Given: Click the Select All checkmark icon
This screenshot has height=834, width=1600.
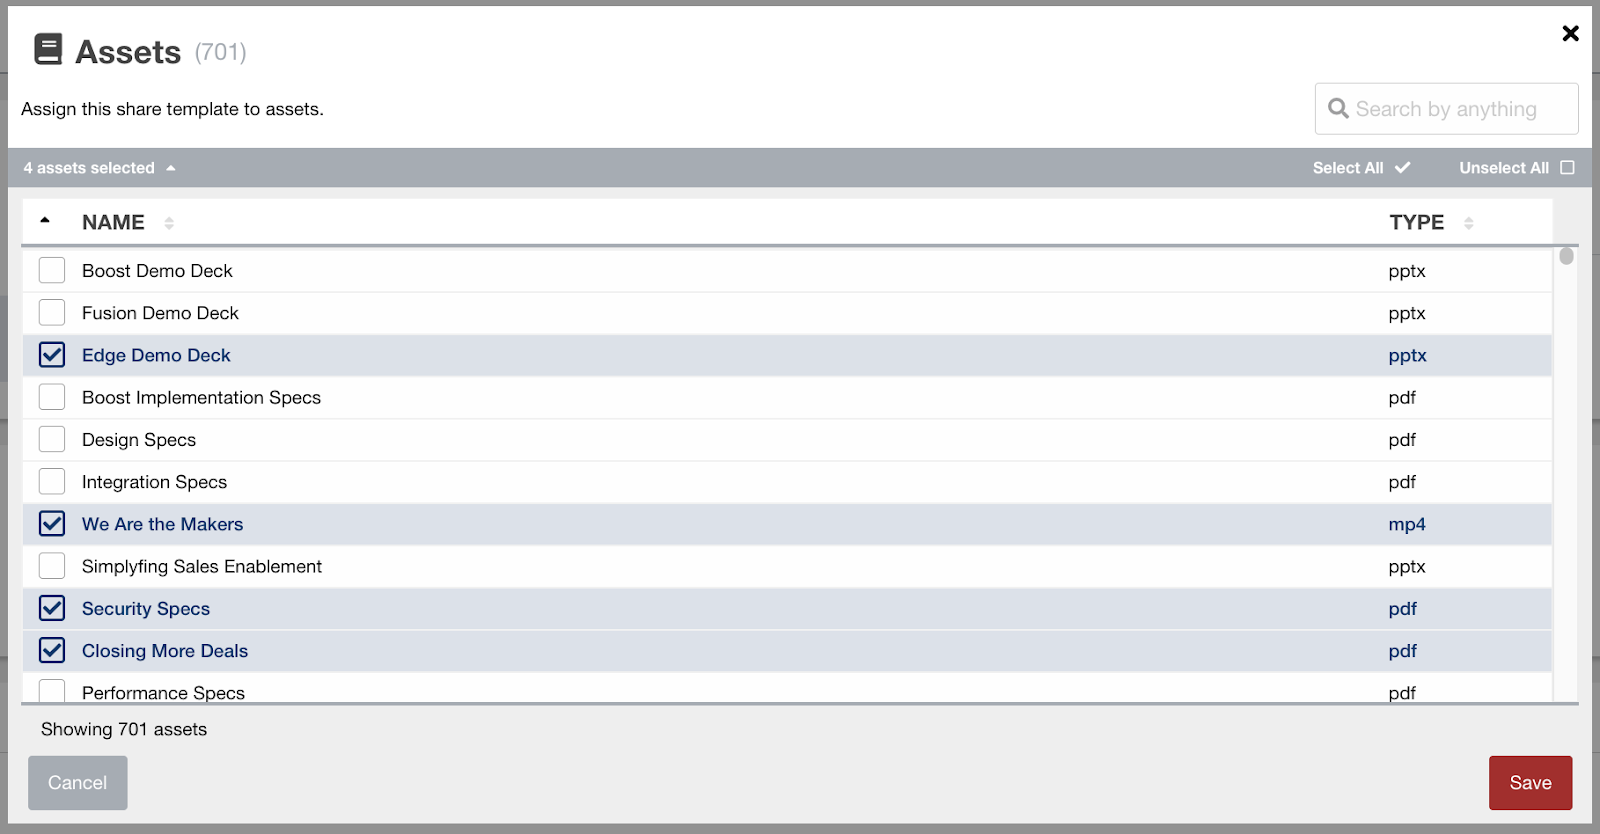Looking at the screenshot, I should tap(1403, 168).
